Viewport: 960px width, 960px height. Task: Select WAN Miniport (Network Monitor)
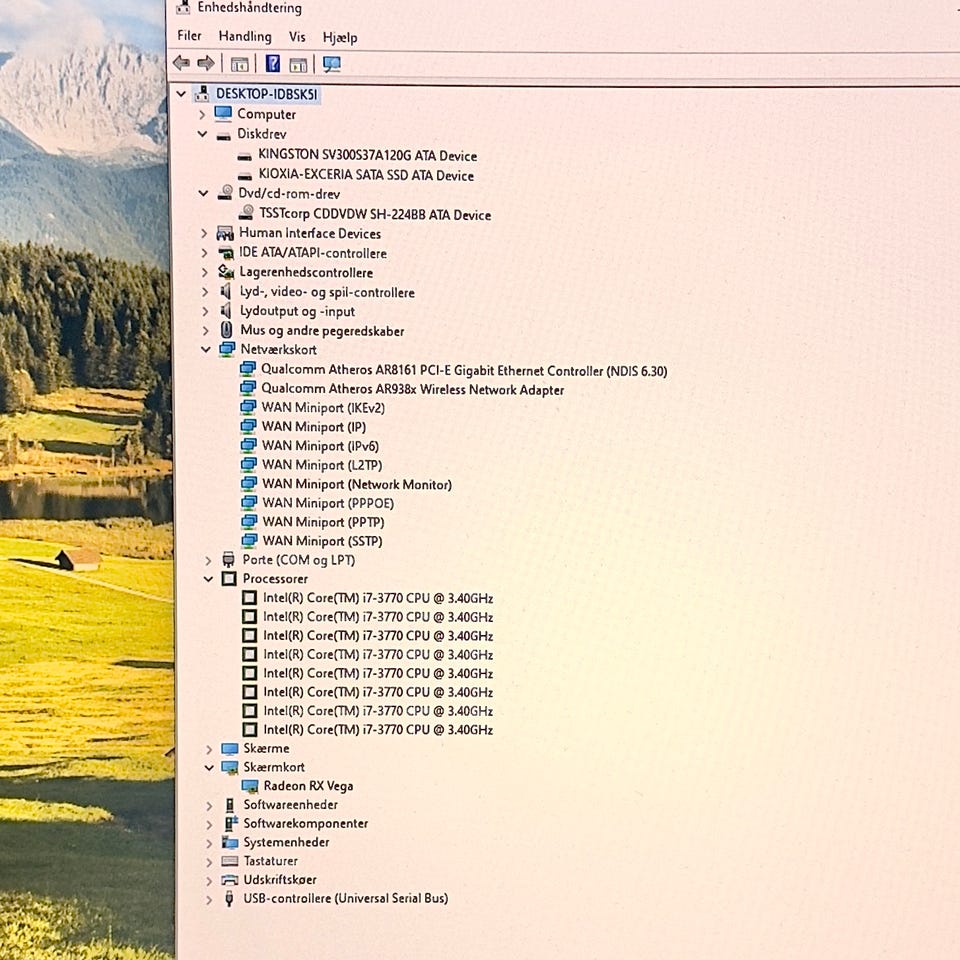click(x=357, y=484)
